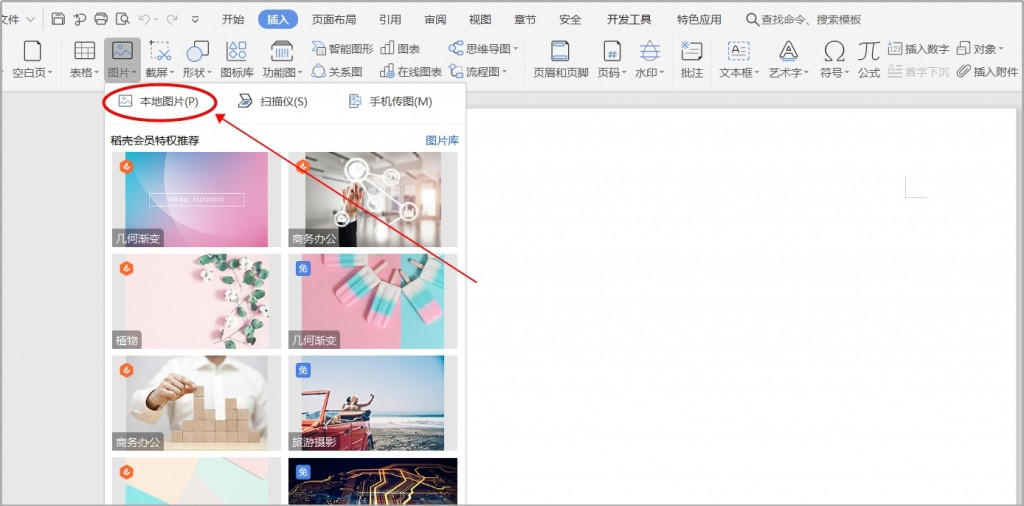The image size is (1024, 506).
Task: Choose 手机传图(M) phone transfer
Action: 390,101
